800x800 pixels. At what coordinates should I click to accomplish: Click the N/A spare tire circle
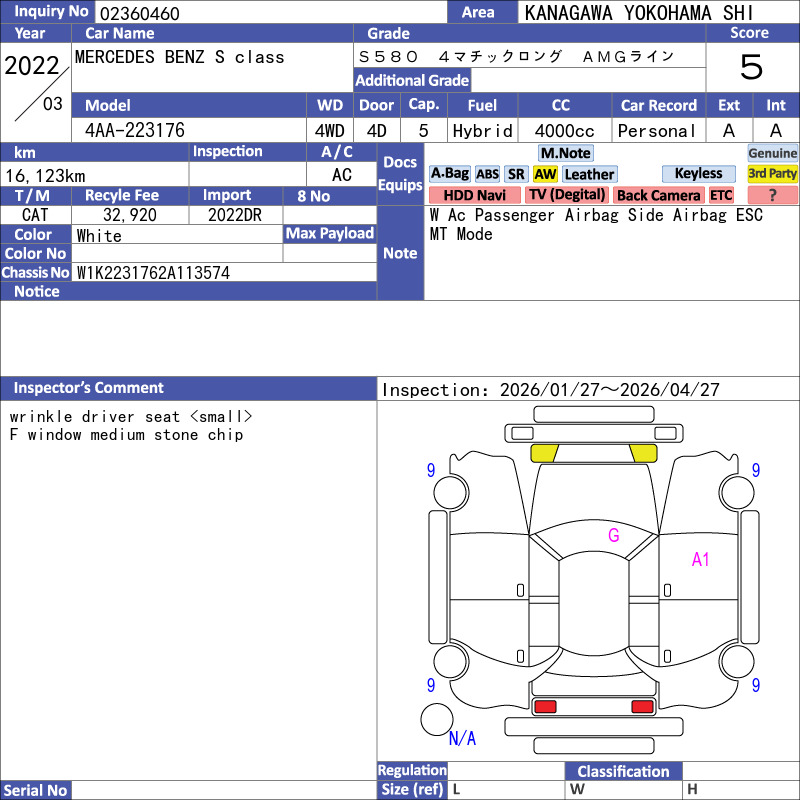[x=436, y=719]
